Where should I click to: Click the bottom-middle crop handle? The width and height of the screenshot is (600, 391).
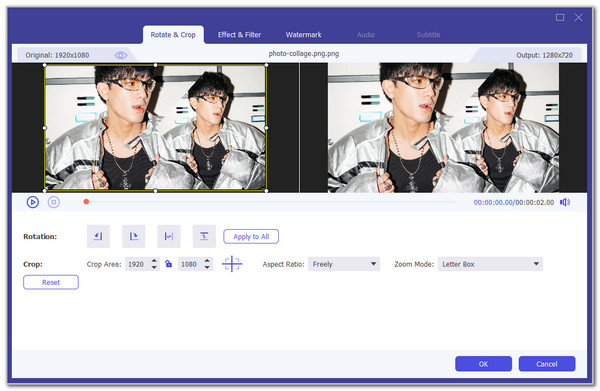155,191
